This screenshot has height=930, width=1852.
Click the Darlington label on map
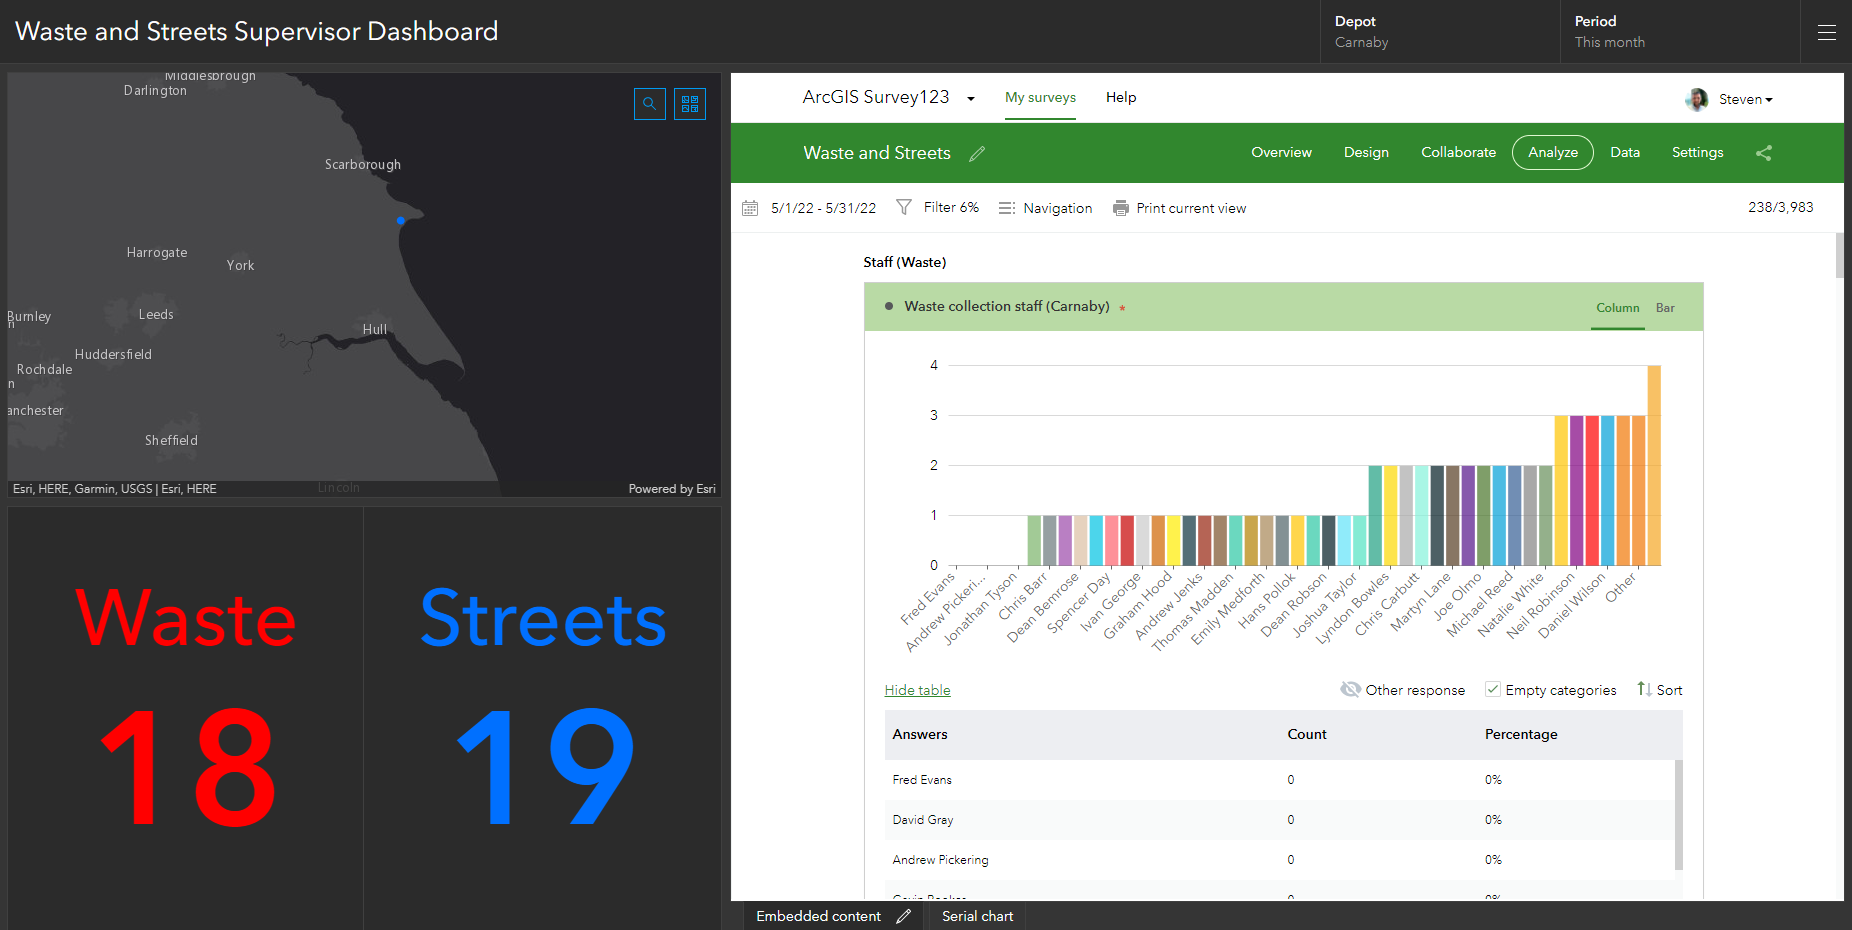coord(155,91)
